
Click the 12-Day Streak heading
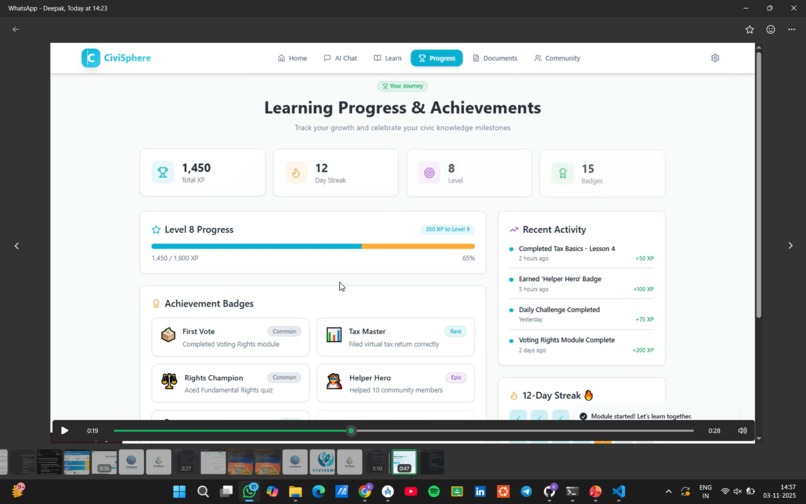[558, 395]
